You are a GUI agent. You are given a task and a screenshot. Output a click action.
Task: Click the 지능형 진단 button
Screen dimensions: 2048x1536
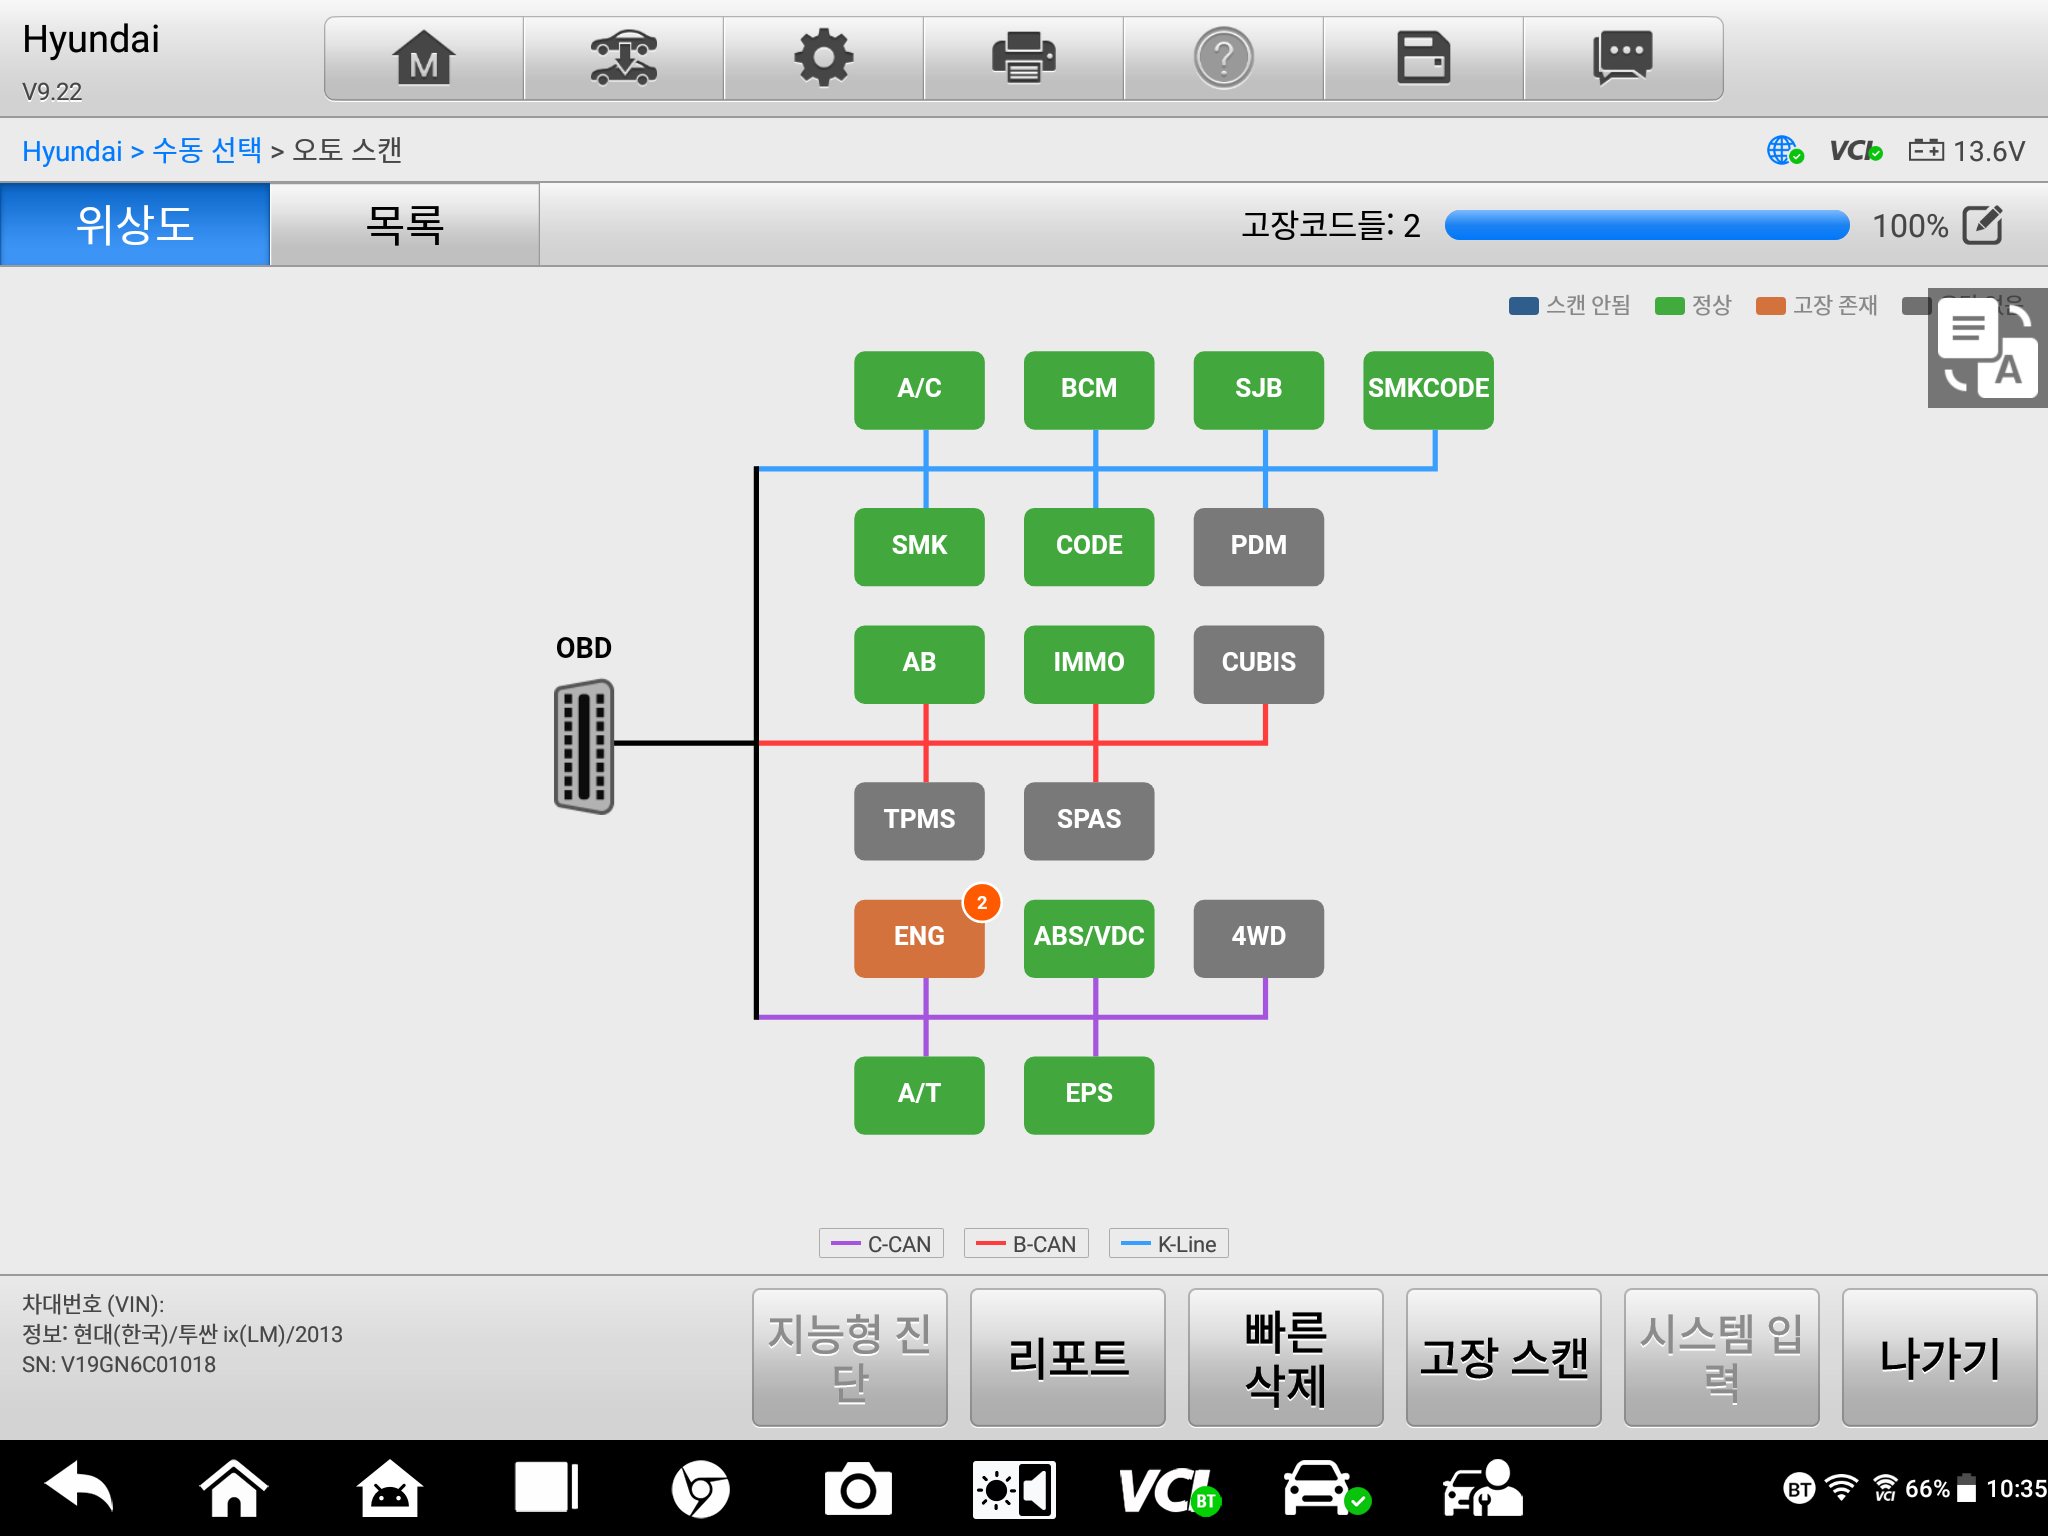coord(850,1357)
